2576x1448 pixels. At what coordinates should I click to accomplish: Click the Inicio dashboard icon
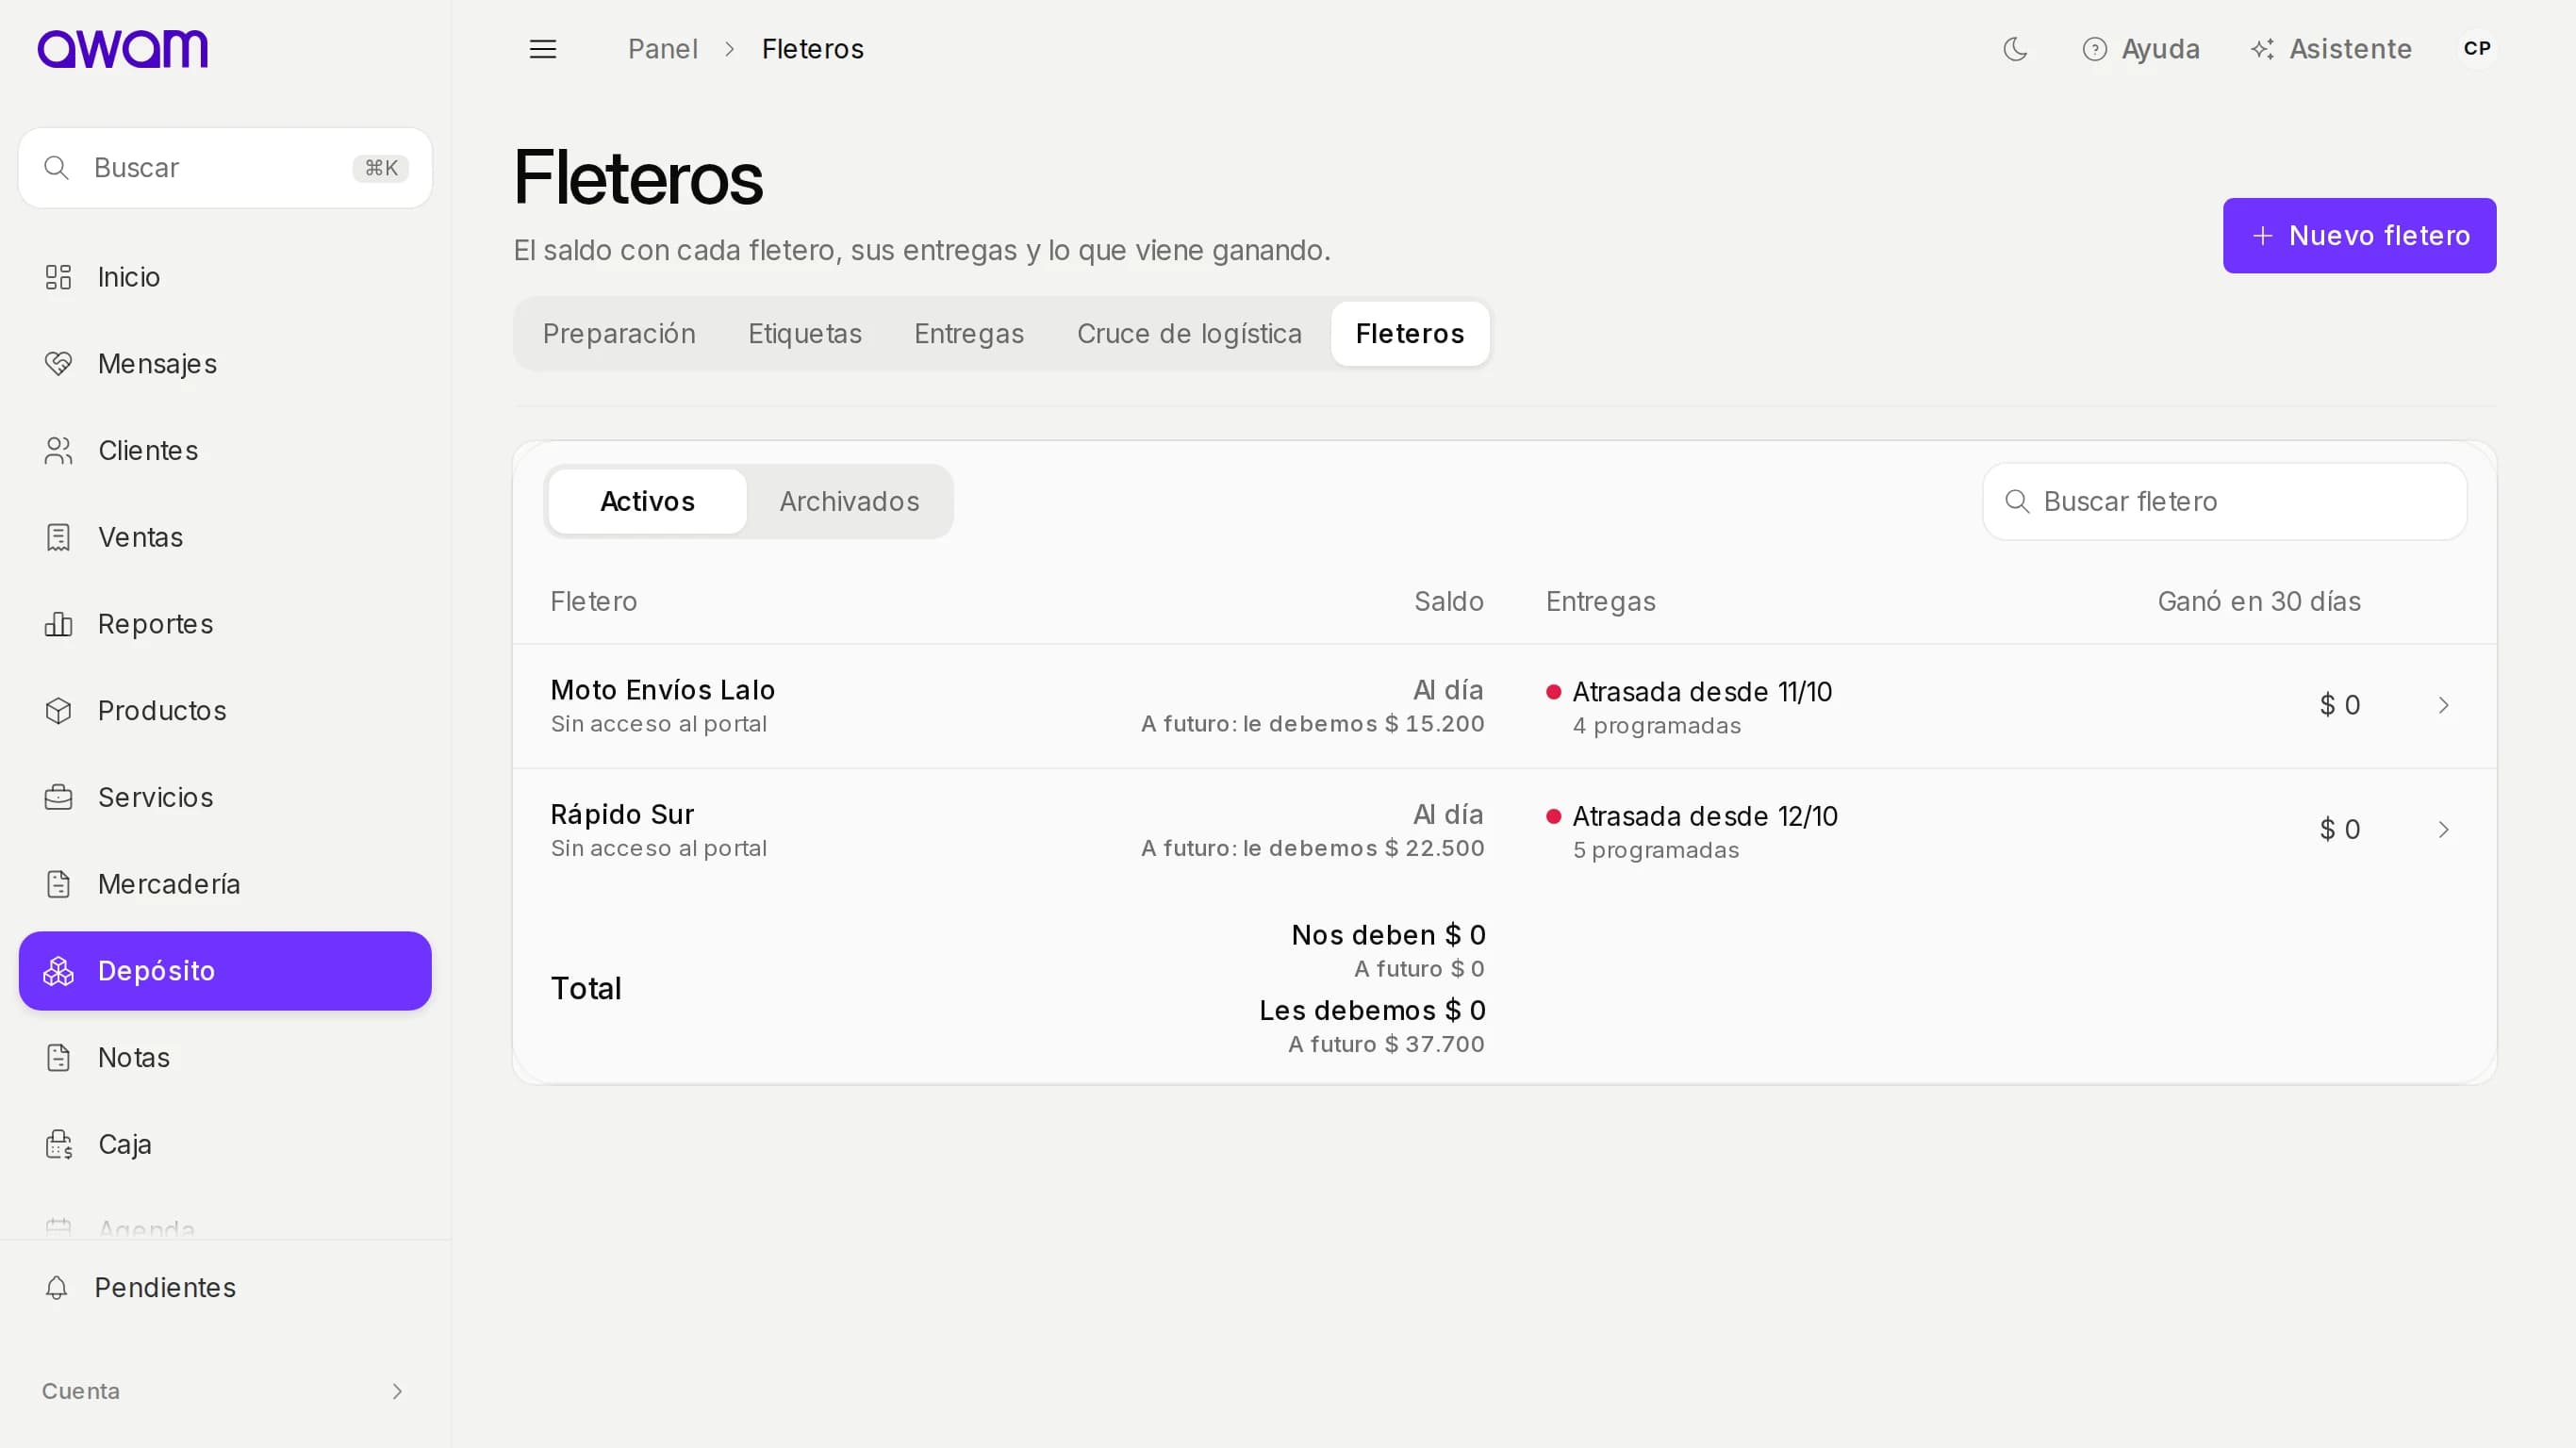tap(58, 277)
